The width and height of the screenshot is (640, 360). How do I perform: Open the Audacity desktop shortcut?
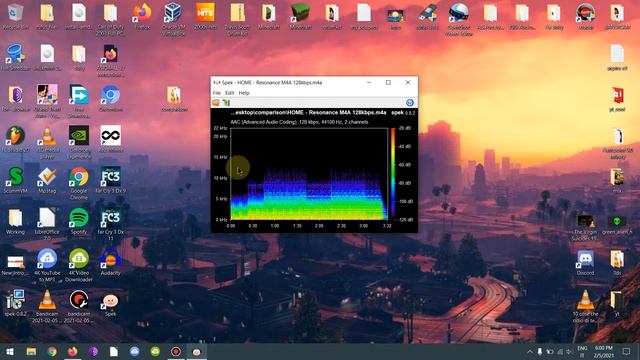(x=111, y=262)
